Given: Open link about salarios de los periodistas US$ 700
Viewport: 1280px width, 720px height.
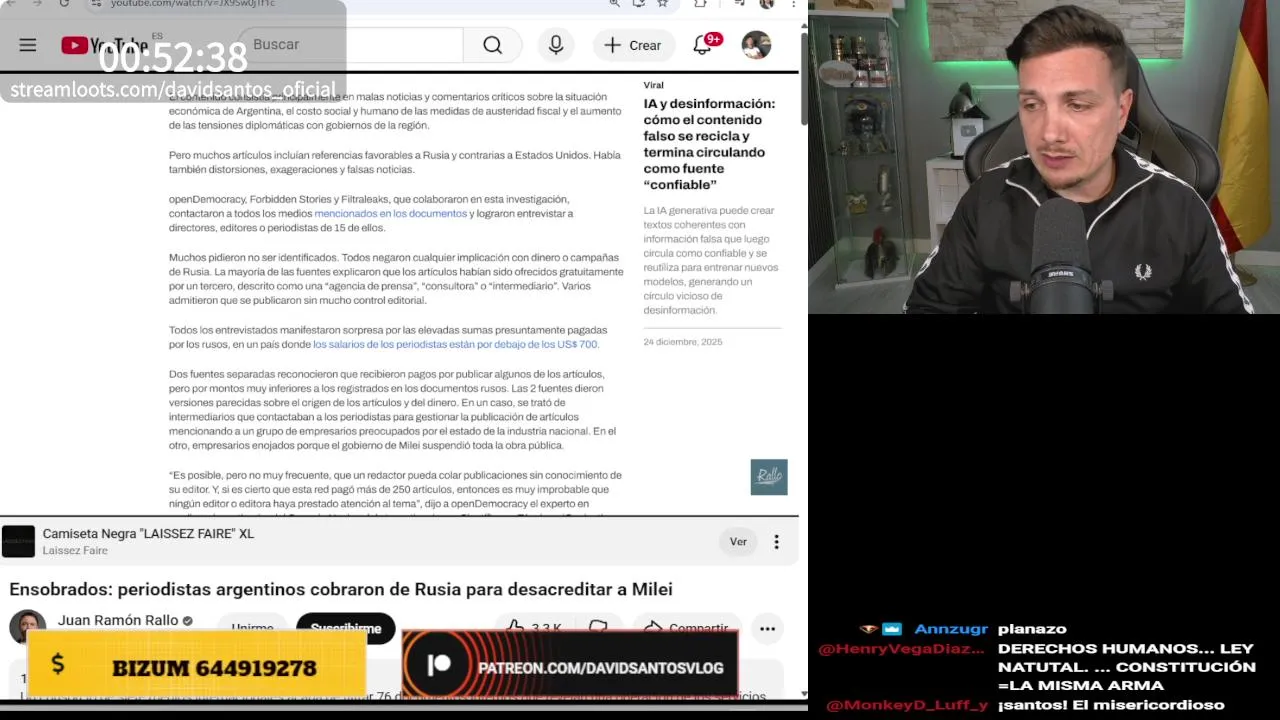Looking at the screenshot, I should [x=455, y=344].
